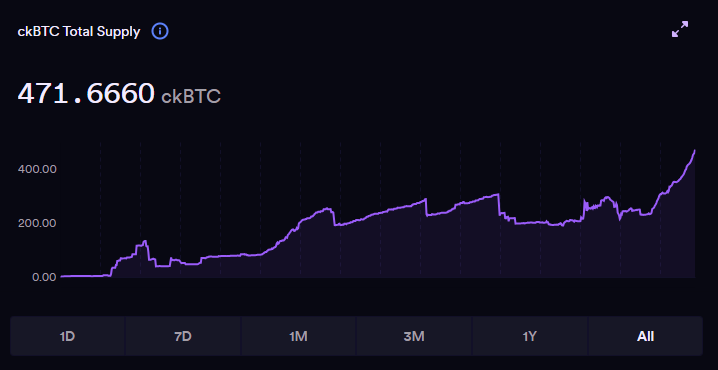Switch to the 1M time range
This screenshot has width=718, height=370.
point(299,336)
